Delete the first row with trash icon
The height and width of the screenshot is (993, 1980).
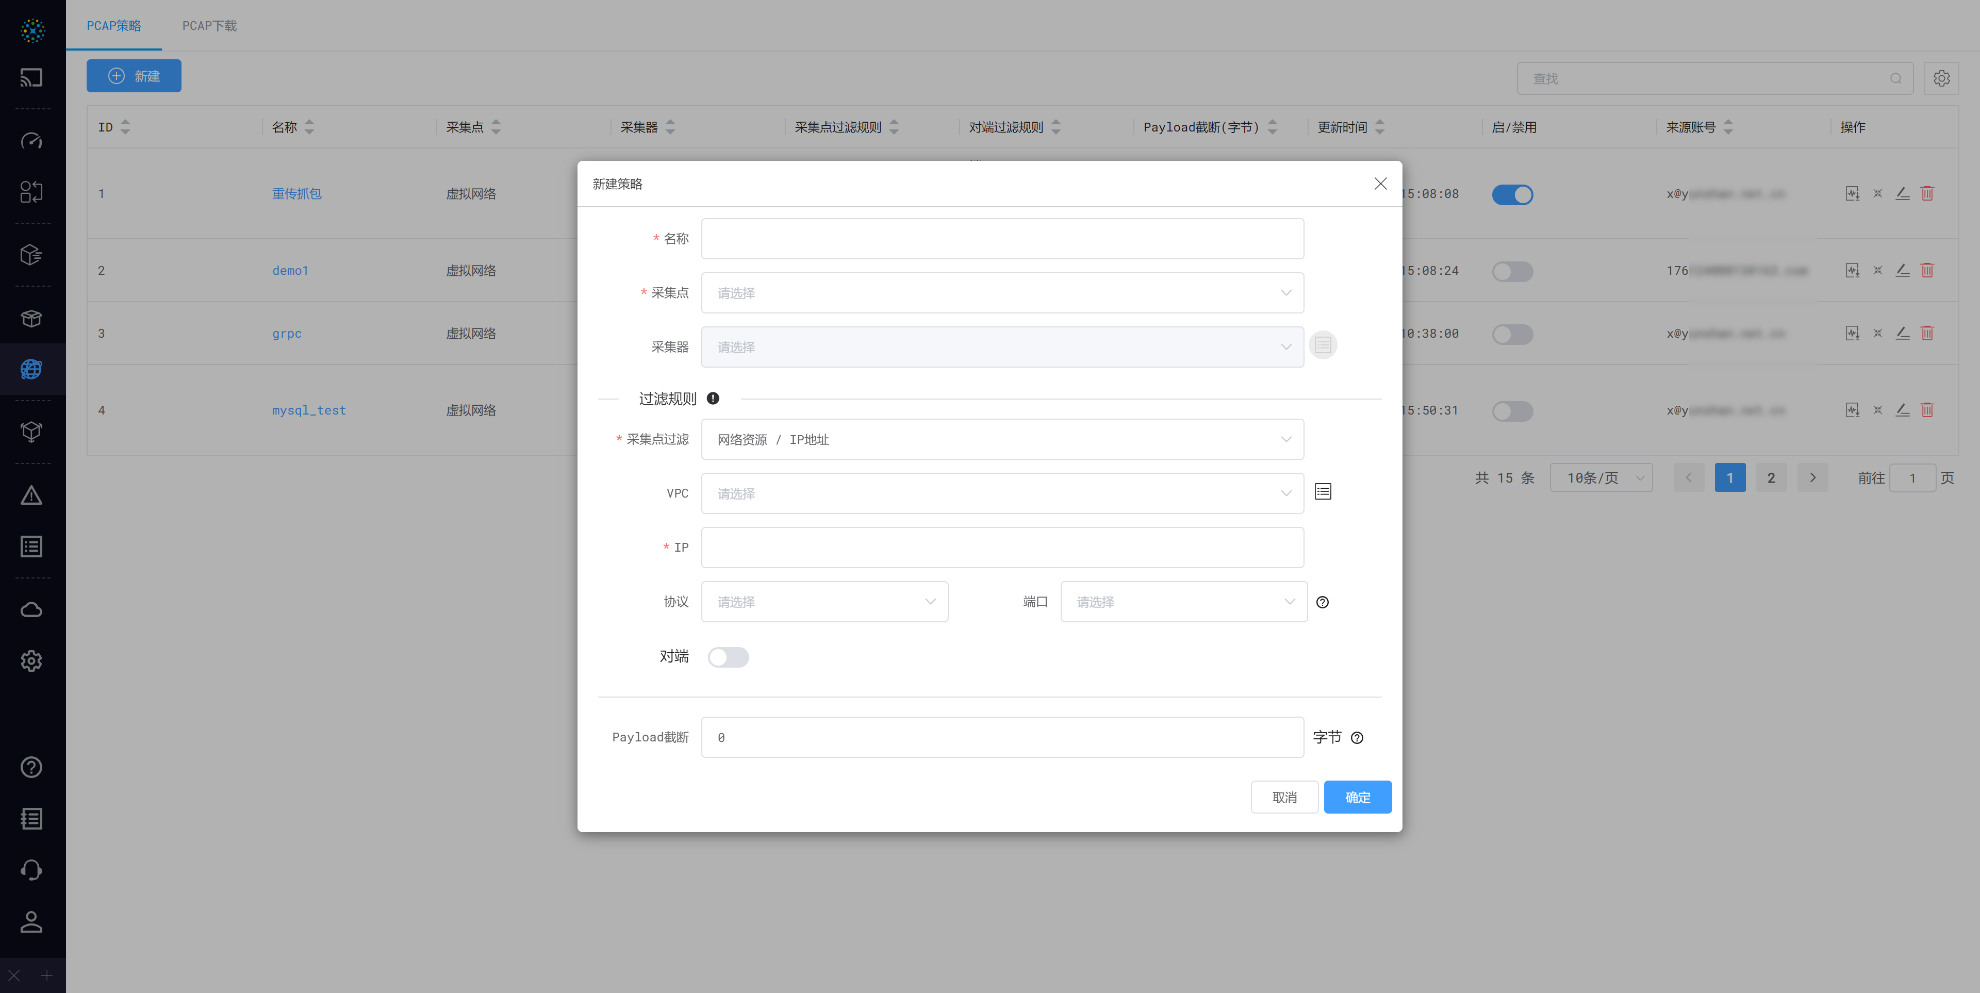click(x=1927, y=194)
